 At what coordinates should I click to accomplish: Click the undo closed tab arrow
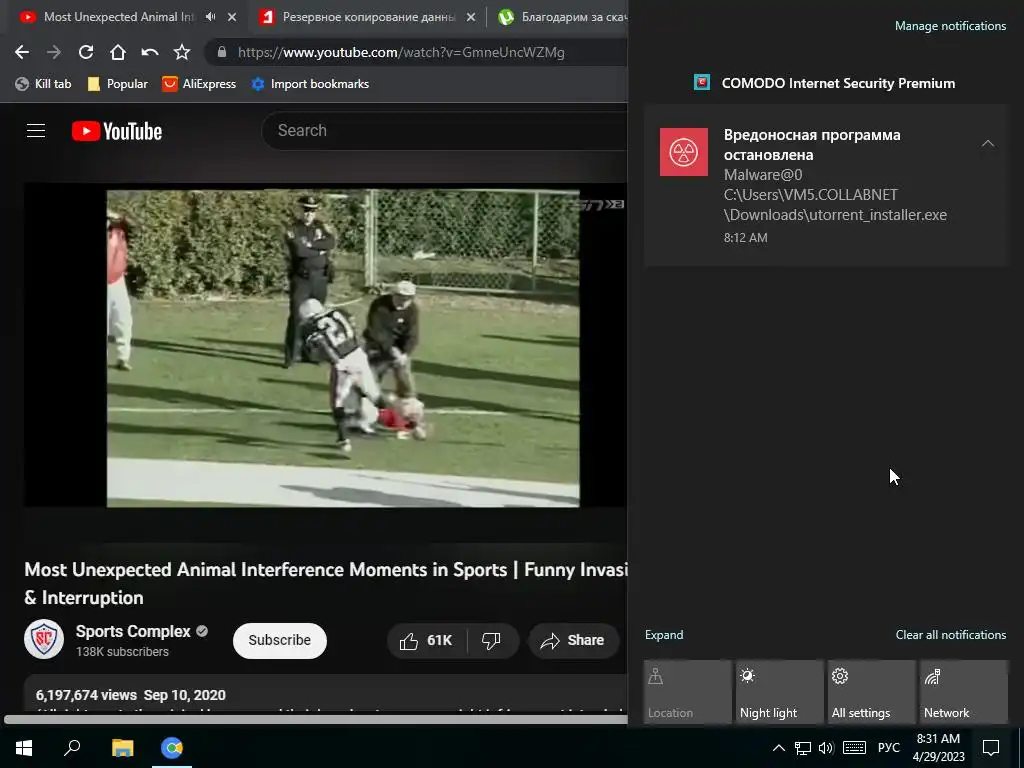[150, 52]
